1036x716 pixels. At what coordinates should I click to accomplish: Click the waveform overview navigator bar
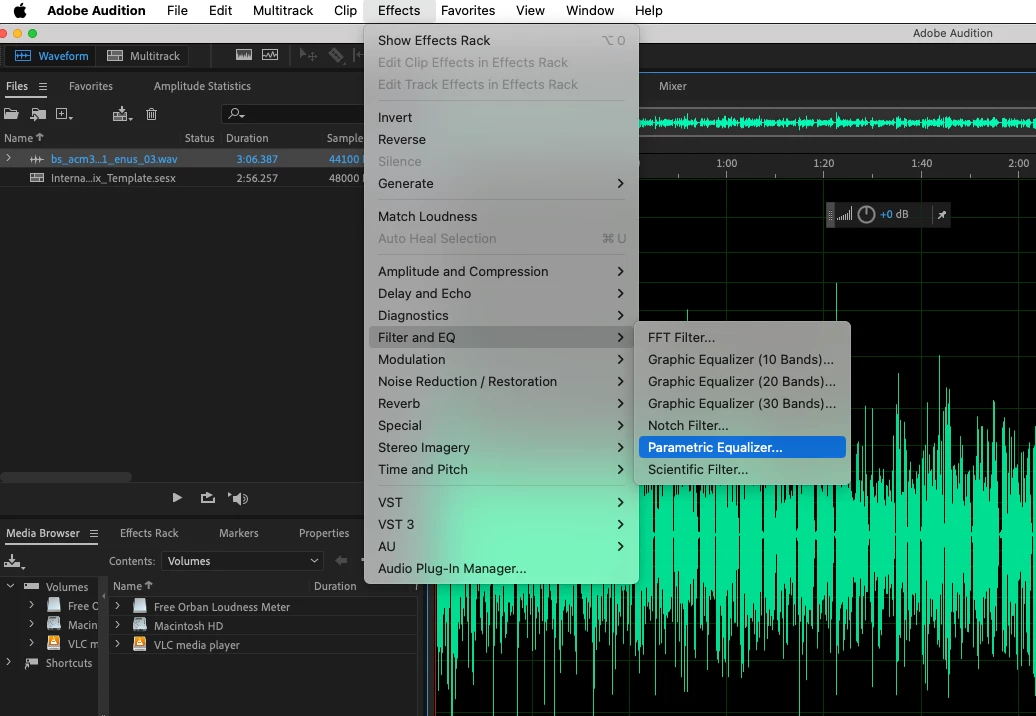tap(837, 123)
